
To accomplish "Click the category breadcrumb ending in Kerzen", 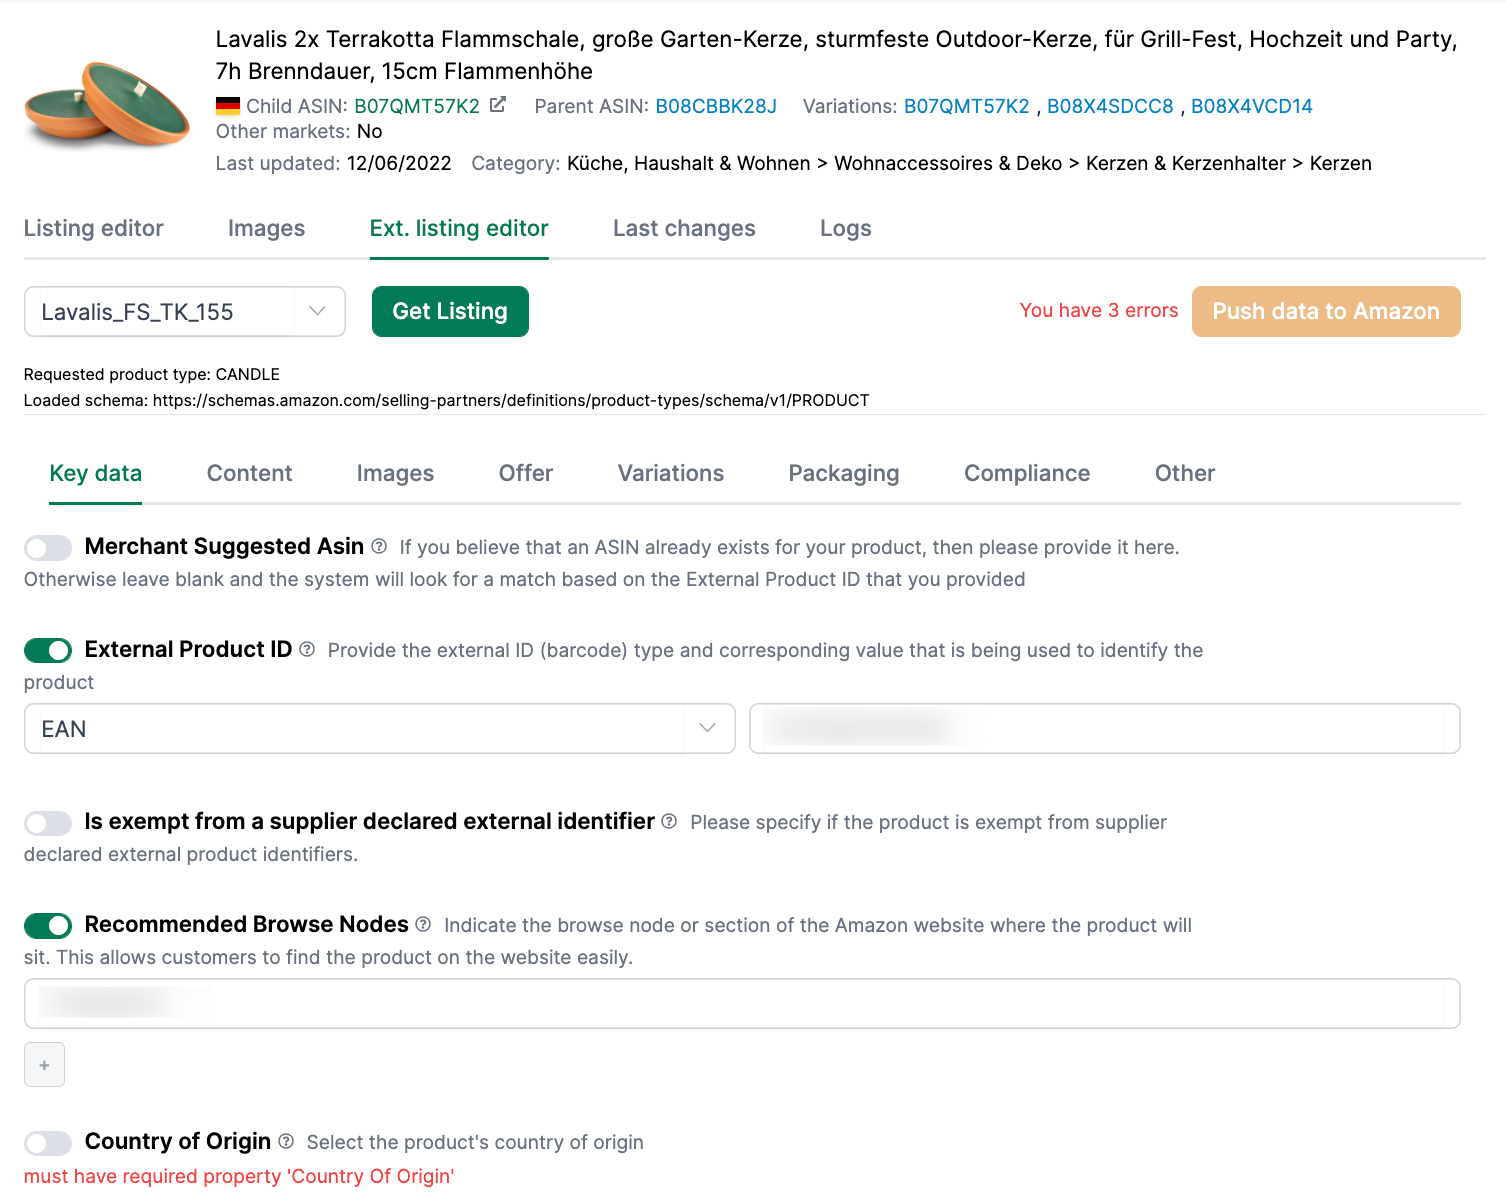I will 969,163.
